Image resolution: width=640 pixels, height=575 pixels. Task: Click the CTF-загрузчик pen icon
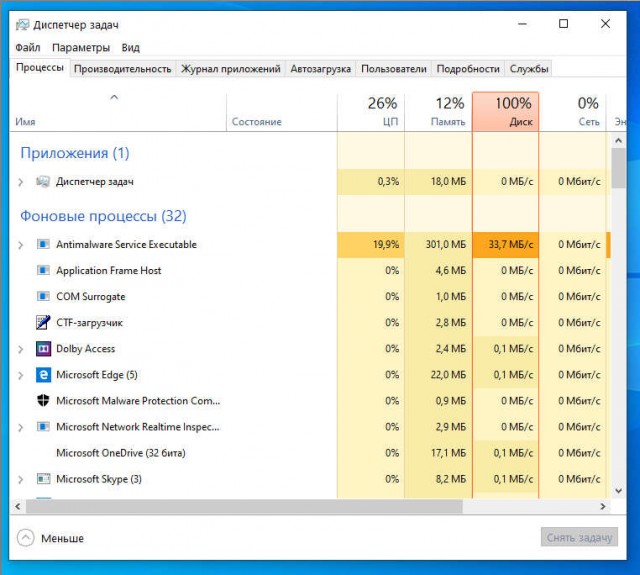[43, 322]
